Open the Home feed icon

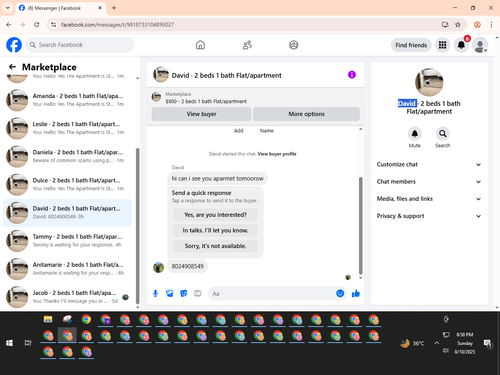[200, 45]
